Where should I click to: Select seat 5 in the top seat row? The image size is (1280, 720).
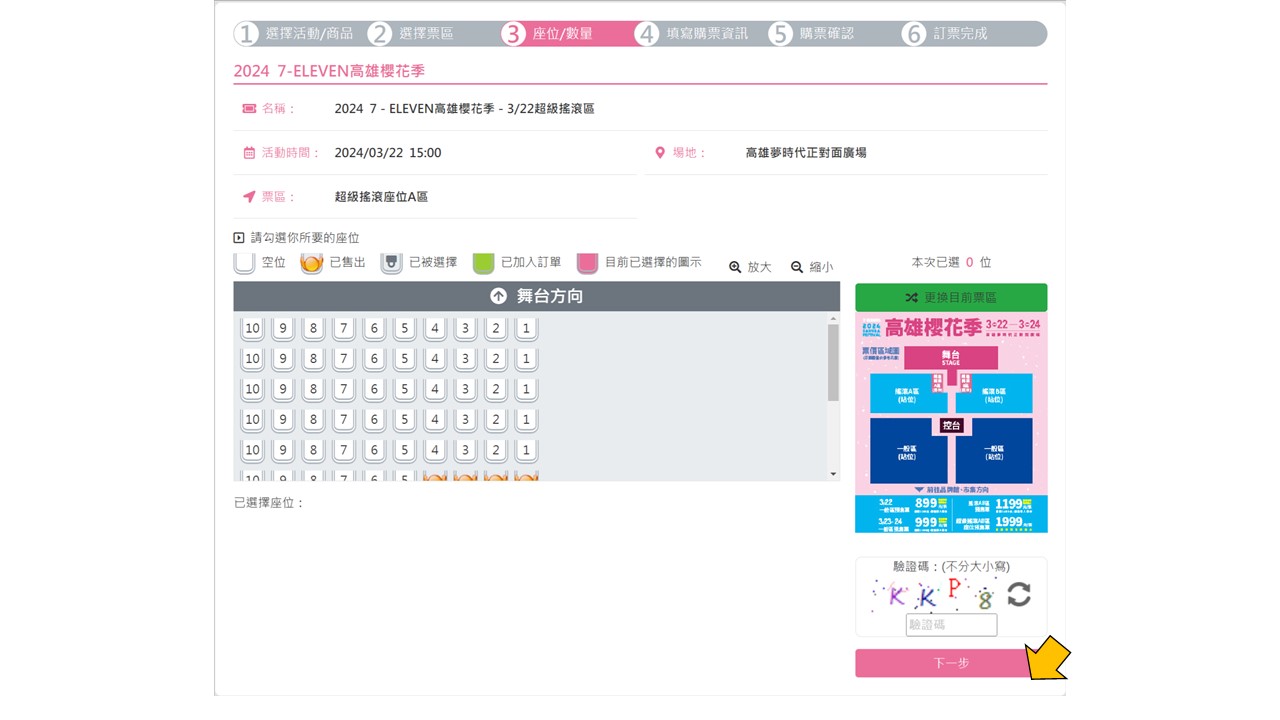pyautogui.click(x=404, y=328)
